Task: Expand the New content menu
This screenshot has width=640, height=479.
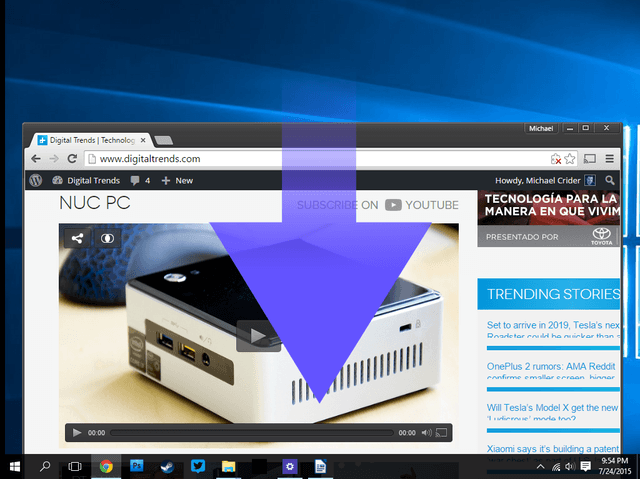Action: pyautogui.click(x=177, y=180)
